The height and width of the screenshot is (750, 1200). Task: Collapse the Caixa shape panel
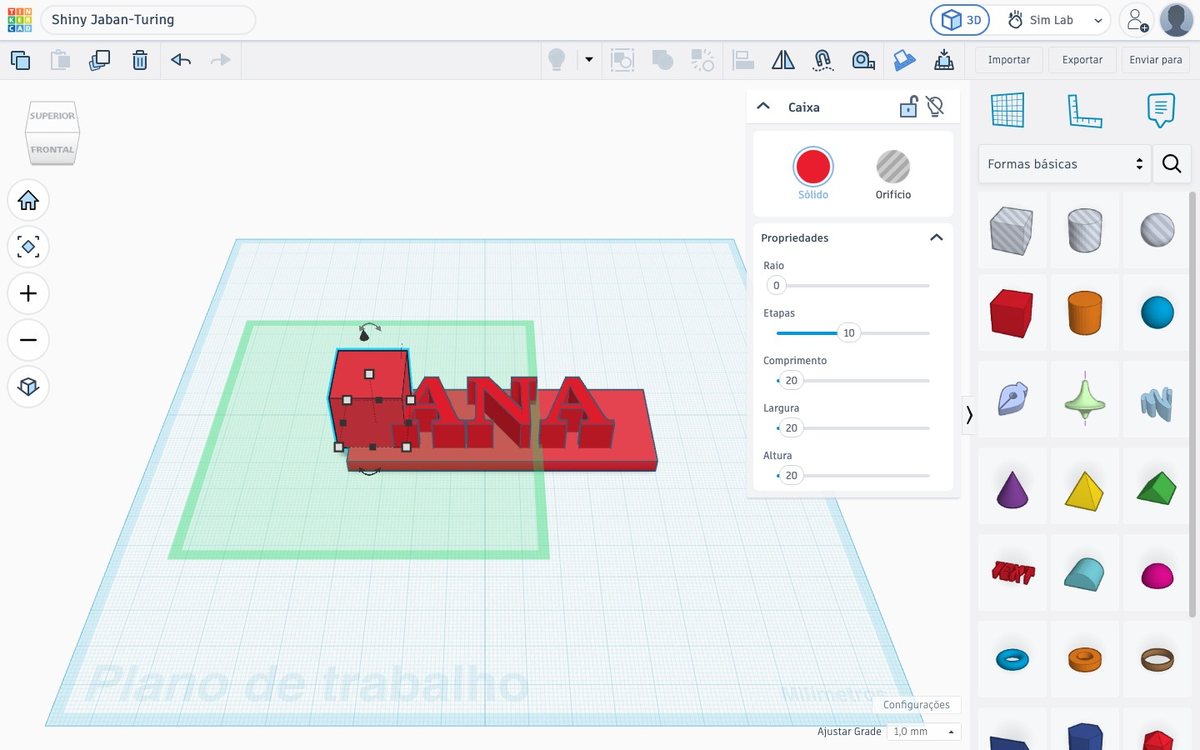tap(763, 106)
